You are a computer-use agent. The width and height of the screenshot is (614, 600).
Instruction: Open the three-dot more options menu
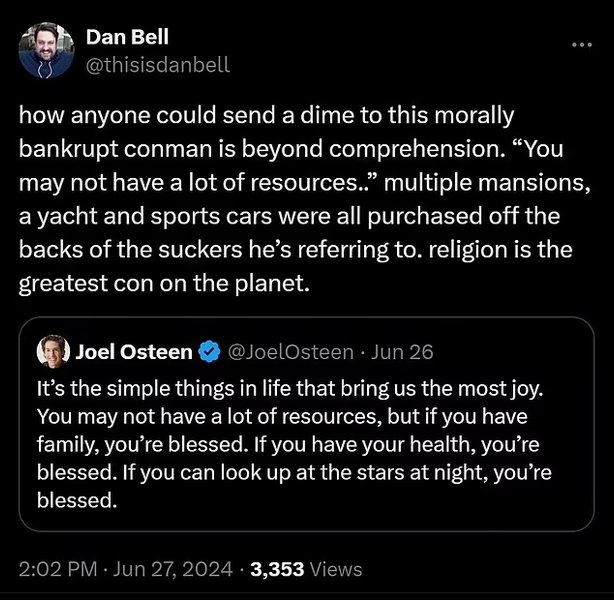click(x=581, y=46)
